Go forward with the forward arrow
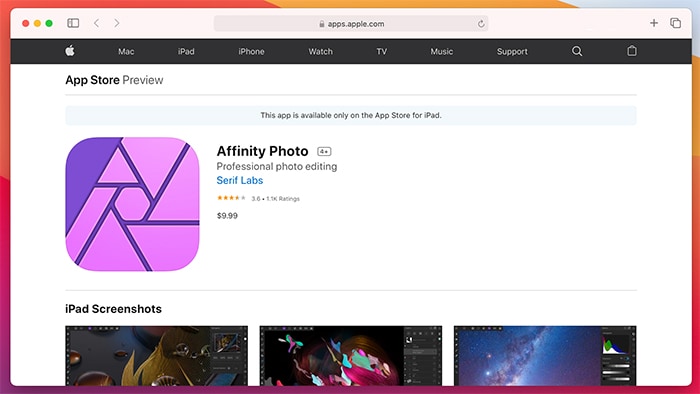This screenshot has height=394, width=700. [x=117, y=23]
